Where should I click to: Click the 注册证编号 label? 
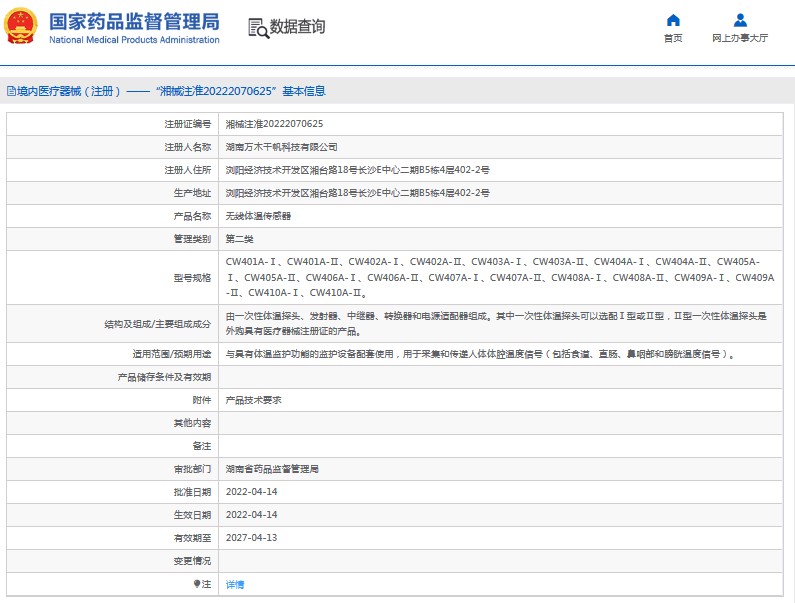click(188, 124)
